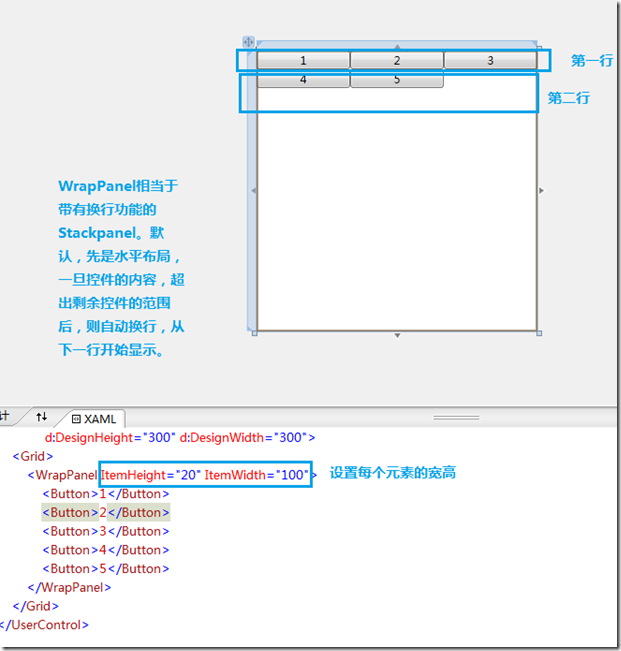Click the swap panes arrows icon
Viewport: 621px width, 651px height.
point(42,417)
